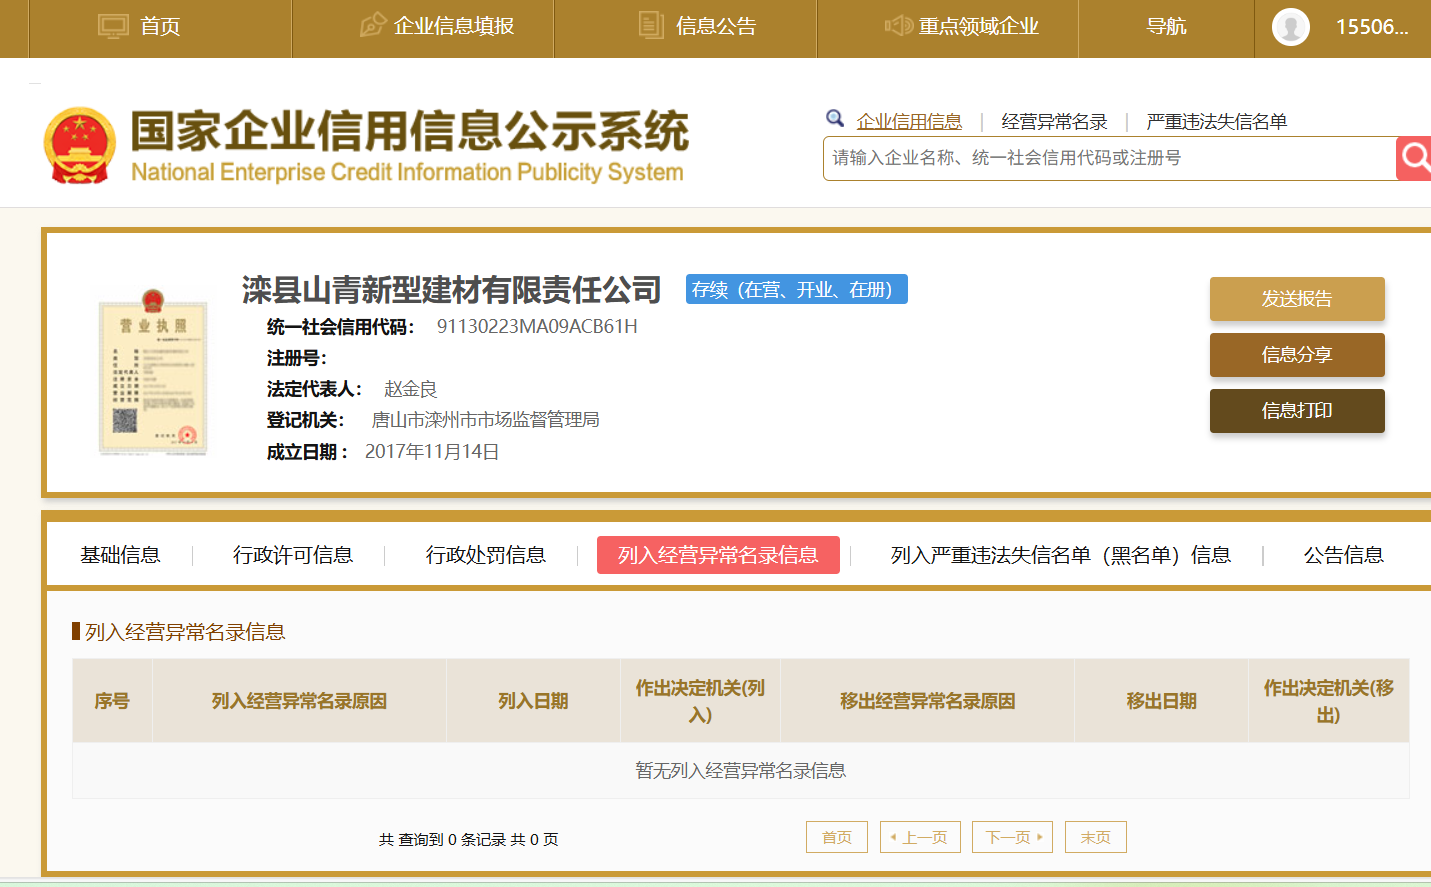Click the national emblem logo
Screen dimensions: 1431x887
coord(80,146)
